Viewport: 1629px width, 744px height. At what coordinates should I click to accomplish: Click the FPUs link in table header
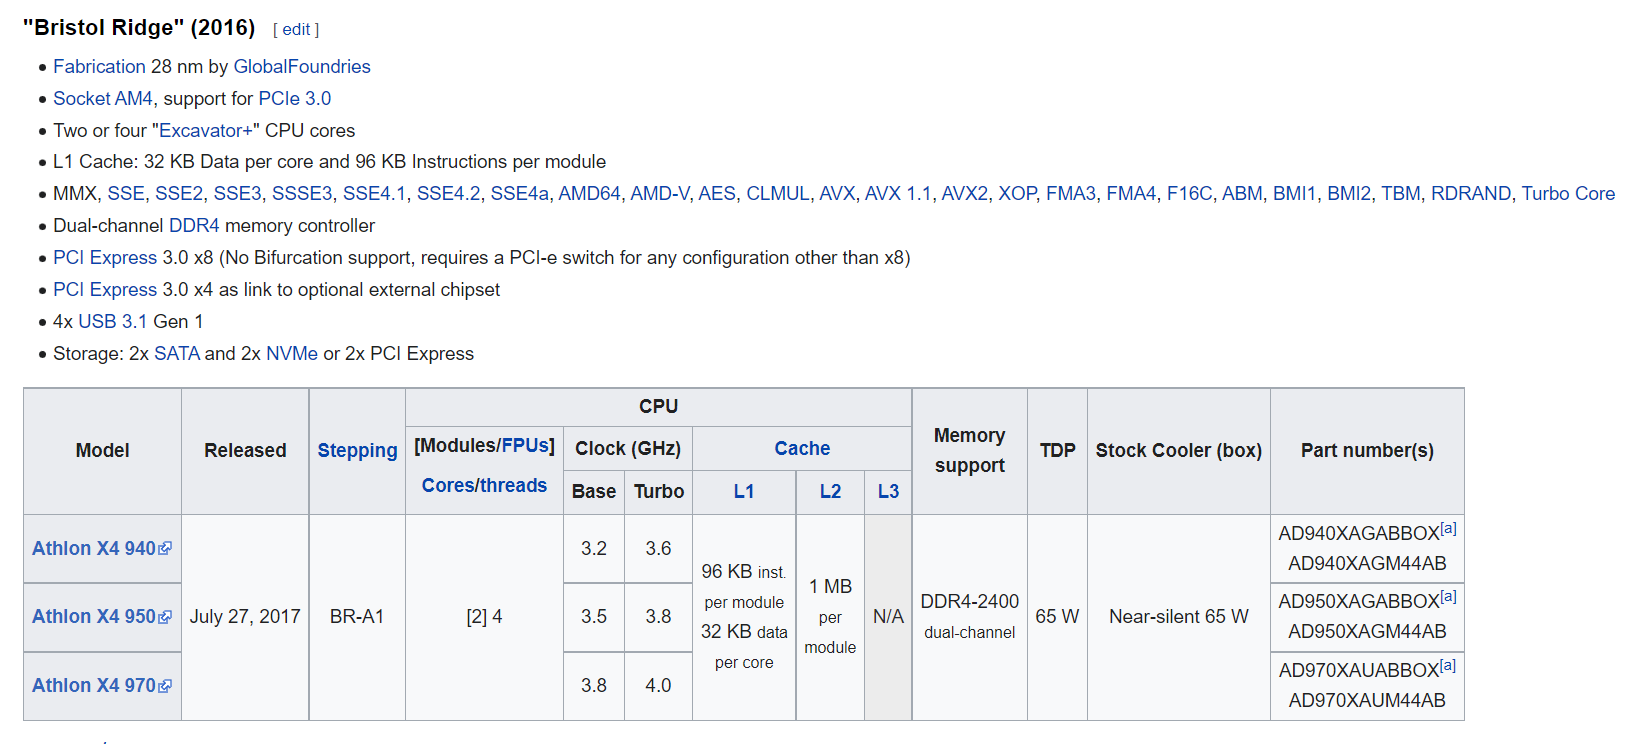tap(524, 445)
